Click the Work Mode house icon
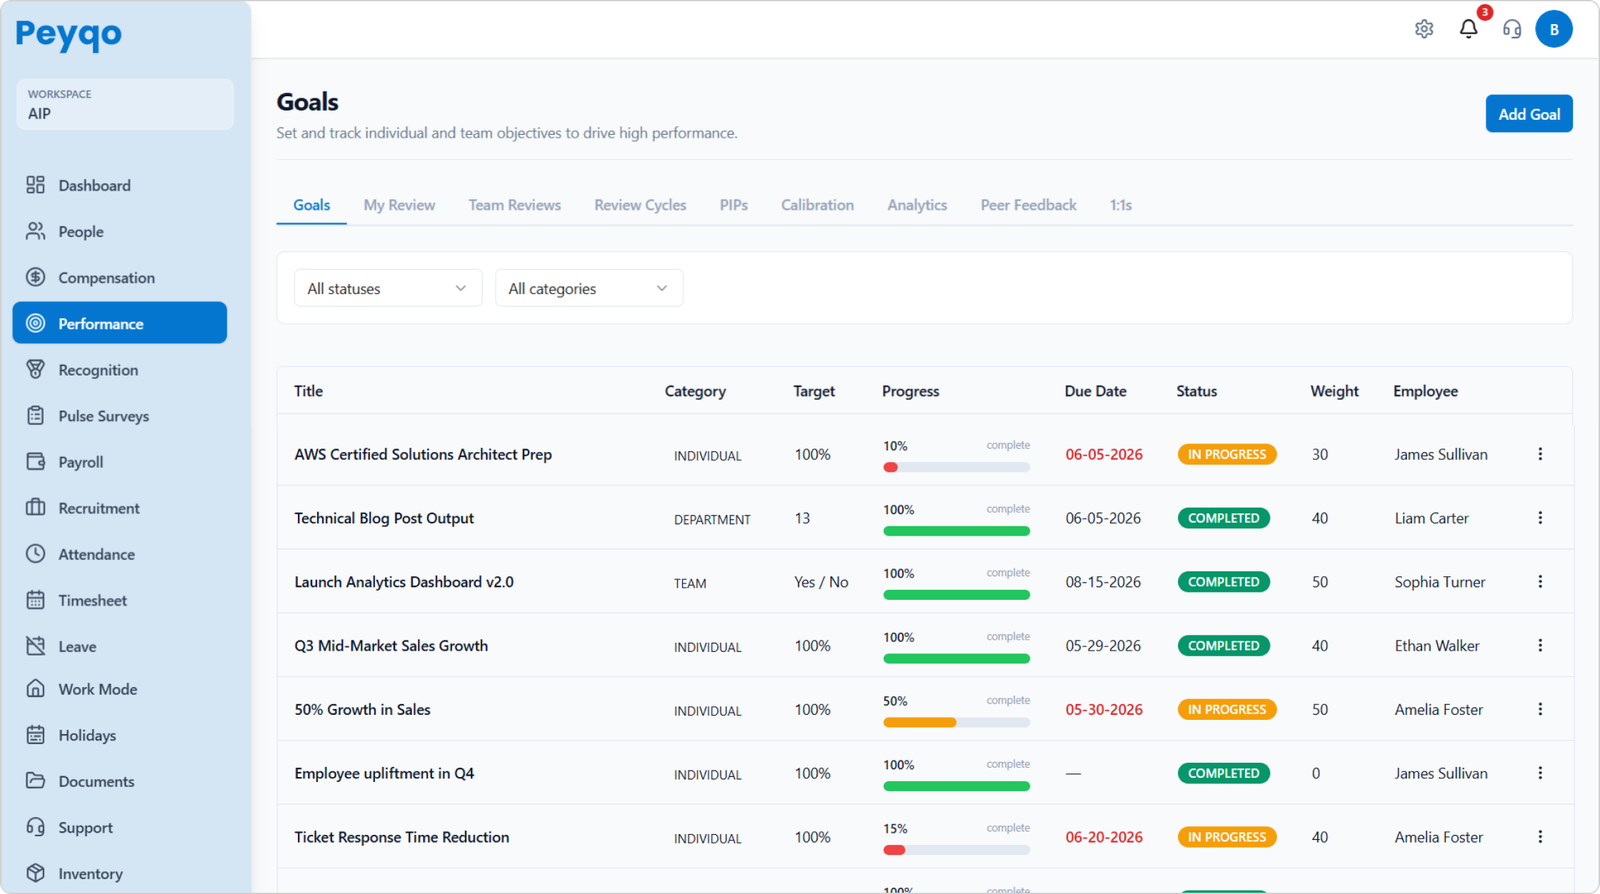The height and width of the screenshot is (894, 1600). click(x=36, y=688)
